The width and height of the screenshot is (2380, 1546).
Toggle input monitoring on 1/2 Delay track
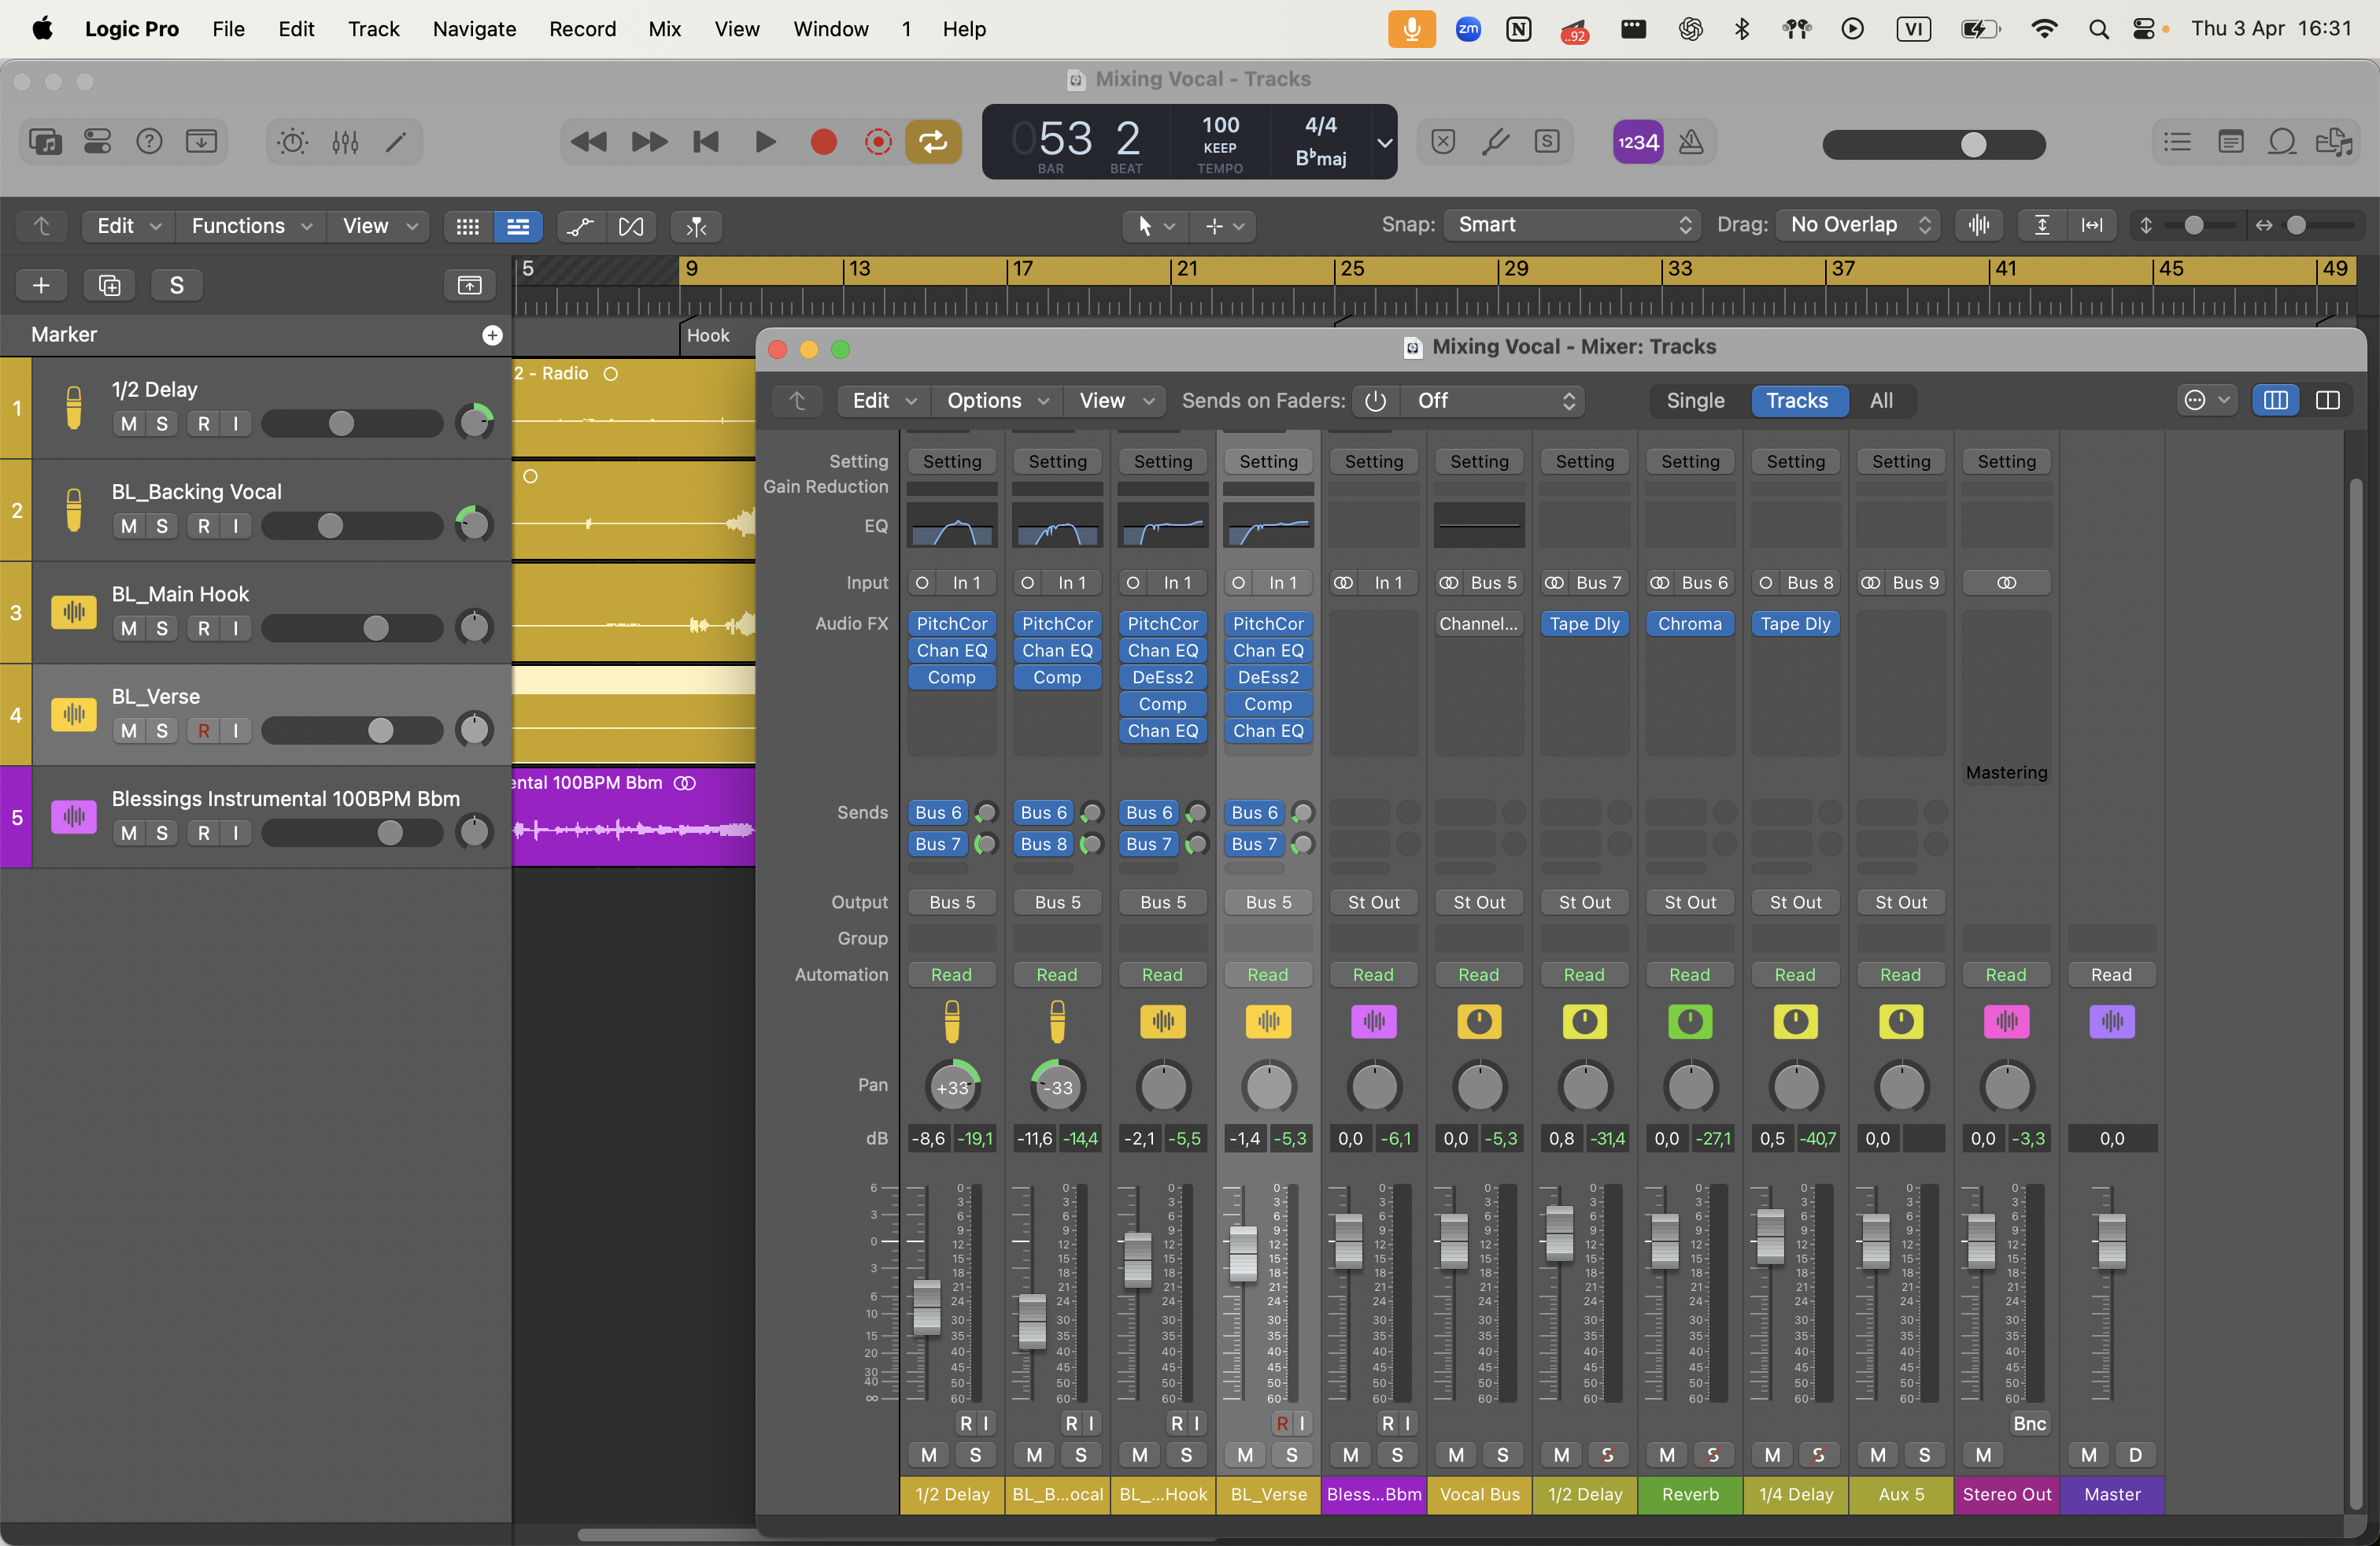[236, 424]
